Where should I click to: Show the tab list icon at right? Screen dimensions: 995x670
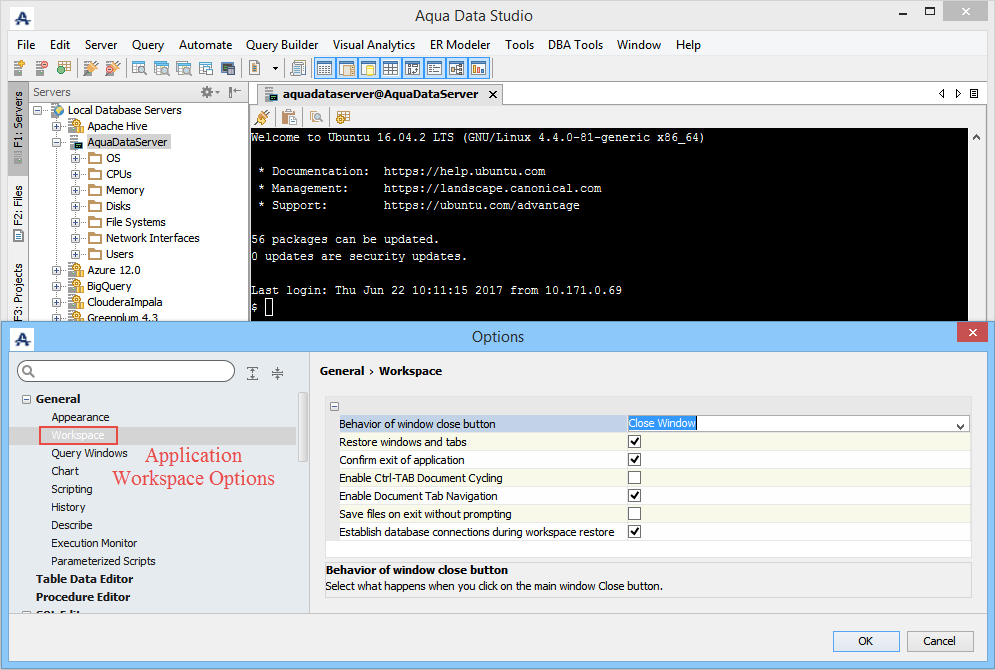(974, 93)
